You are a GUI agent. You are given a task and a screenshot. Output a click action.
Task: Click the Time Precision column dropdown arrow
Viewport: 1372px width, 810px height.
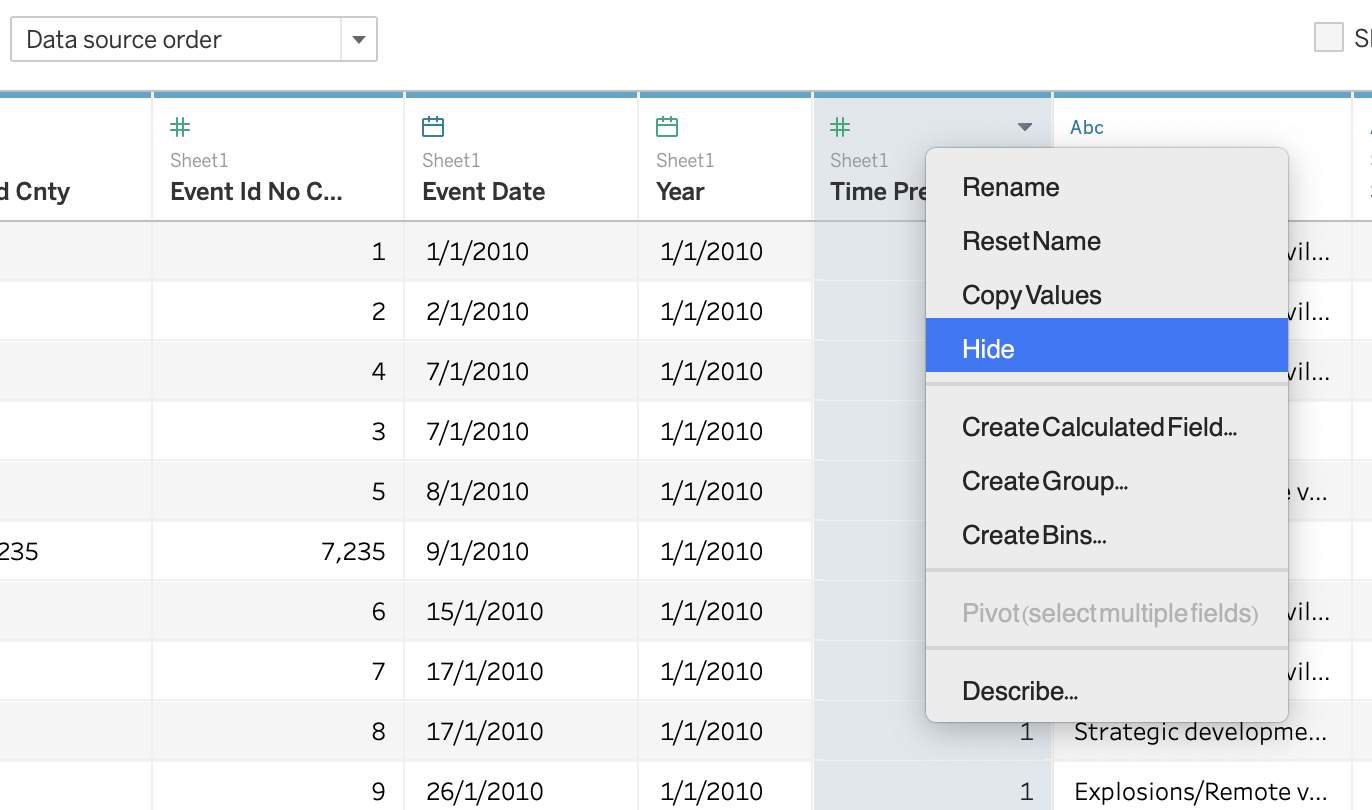coord(1024,127)
